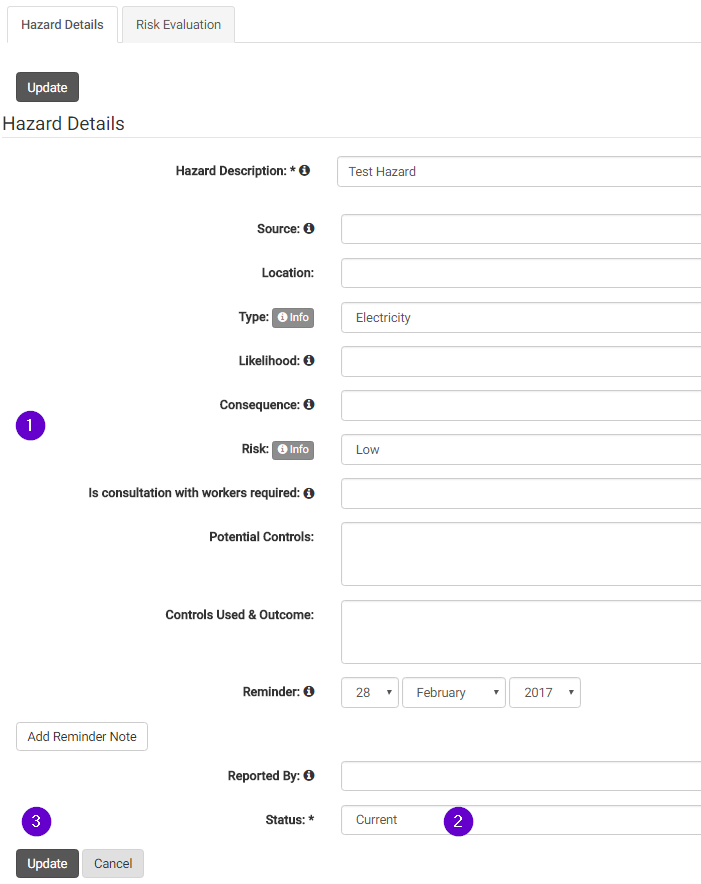This screenshot has width=701, height=884.
Task: Open the Risk dropdown showing Low
Action: (521, 449)
